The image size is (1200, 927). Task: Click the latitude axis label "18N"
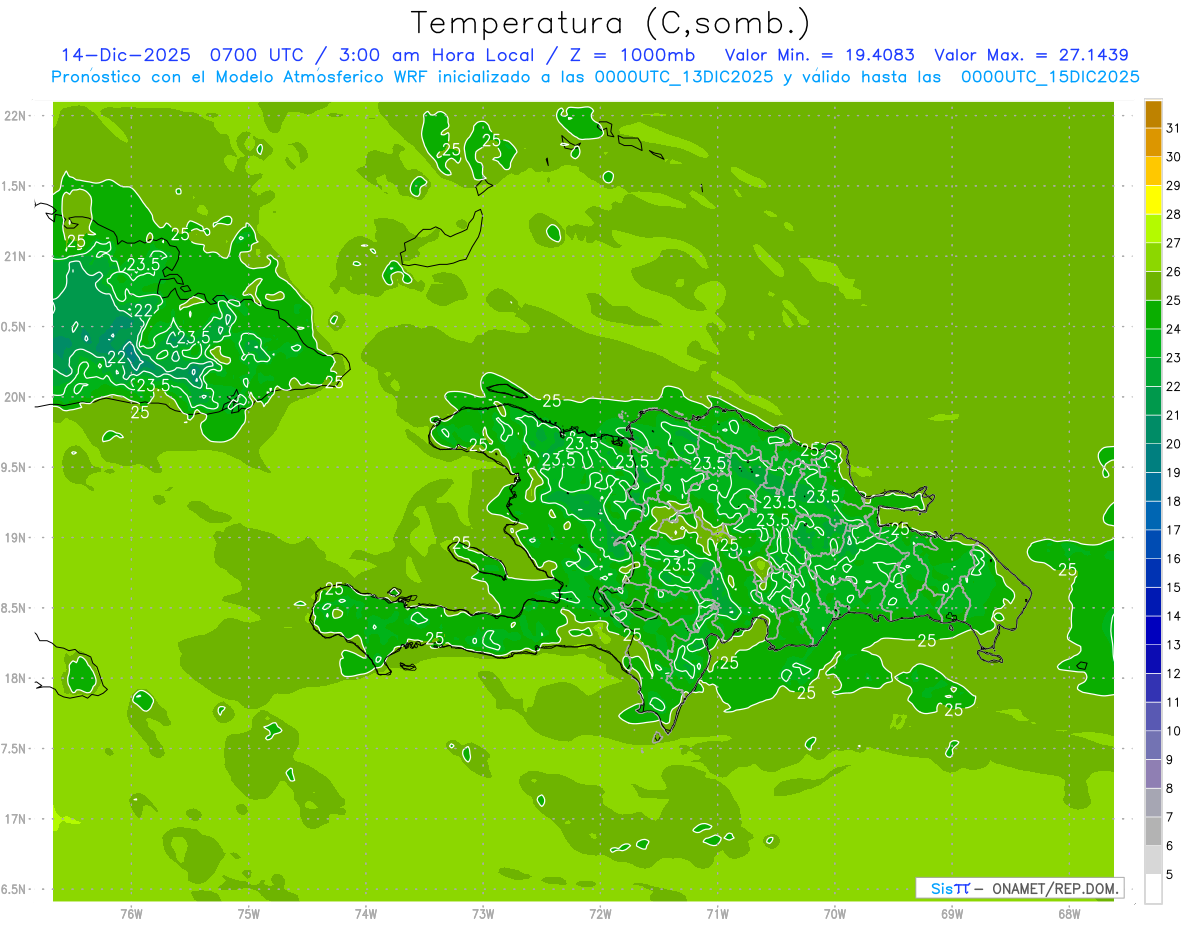coord(16,678)
